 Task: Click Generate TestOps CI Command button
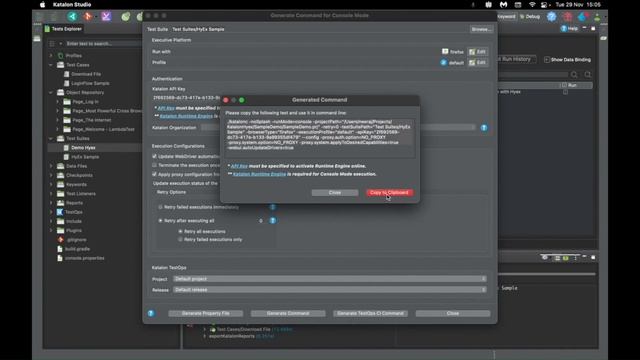(x=370, y=313)
